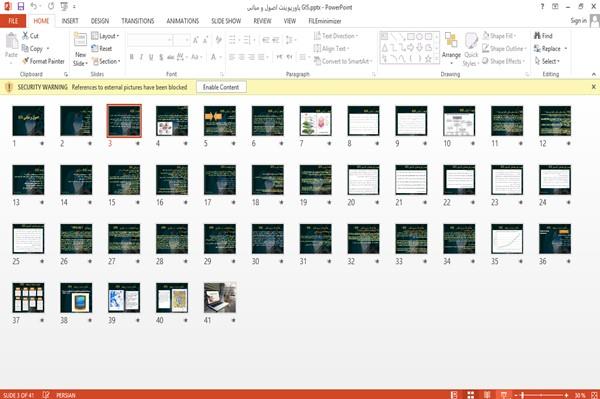
Task: Expand Shape Fill options
Action: (x=499, y=36)
